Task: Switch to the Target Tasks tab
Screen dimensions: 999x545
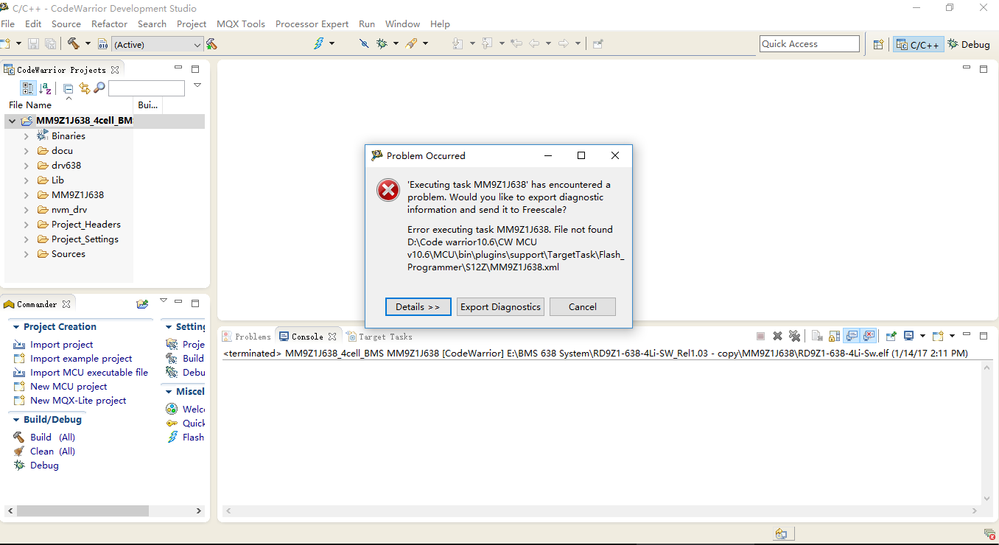Action: coord(379,337)
